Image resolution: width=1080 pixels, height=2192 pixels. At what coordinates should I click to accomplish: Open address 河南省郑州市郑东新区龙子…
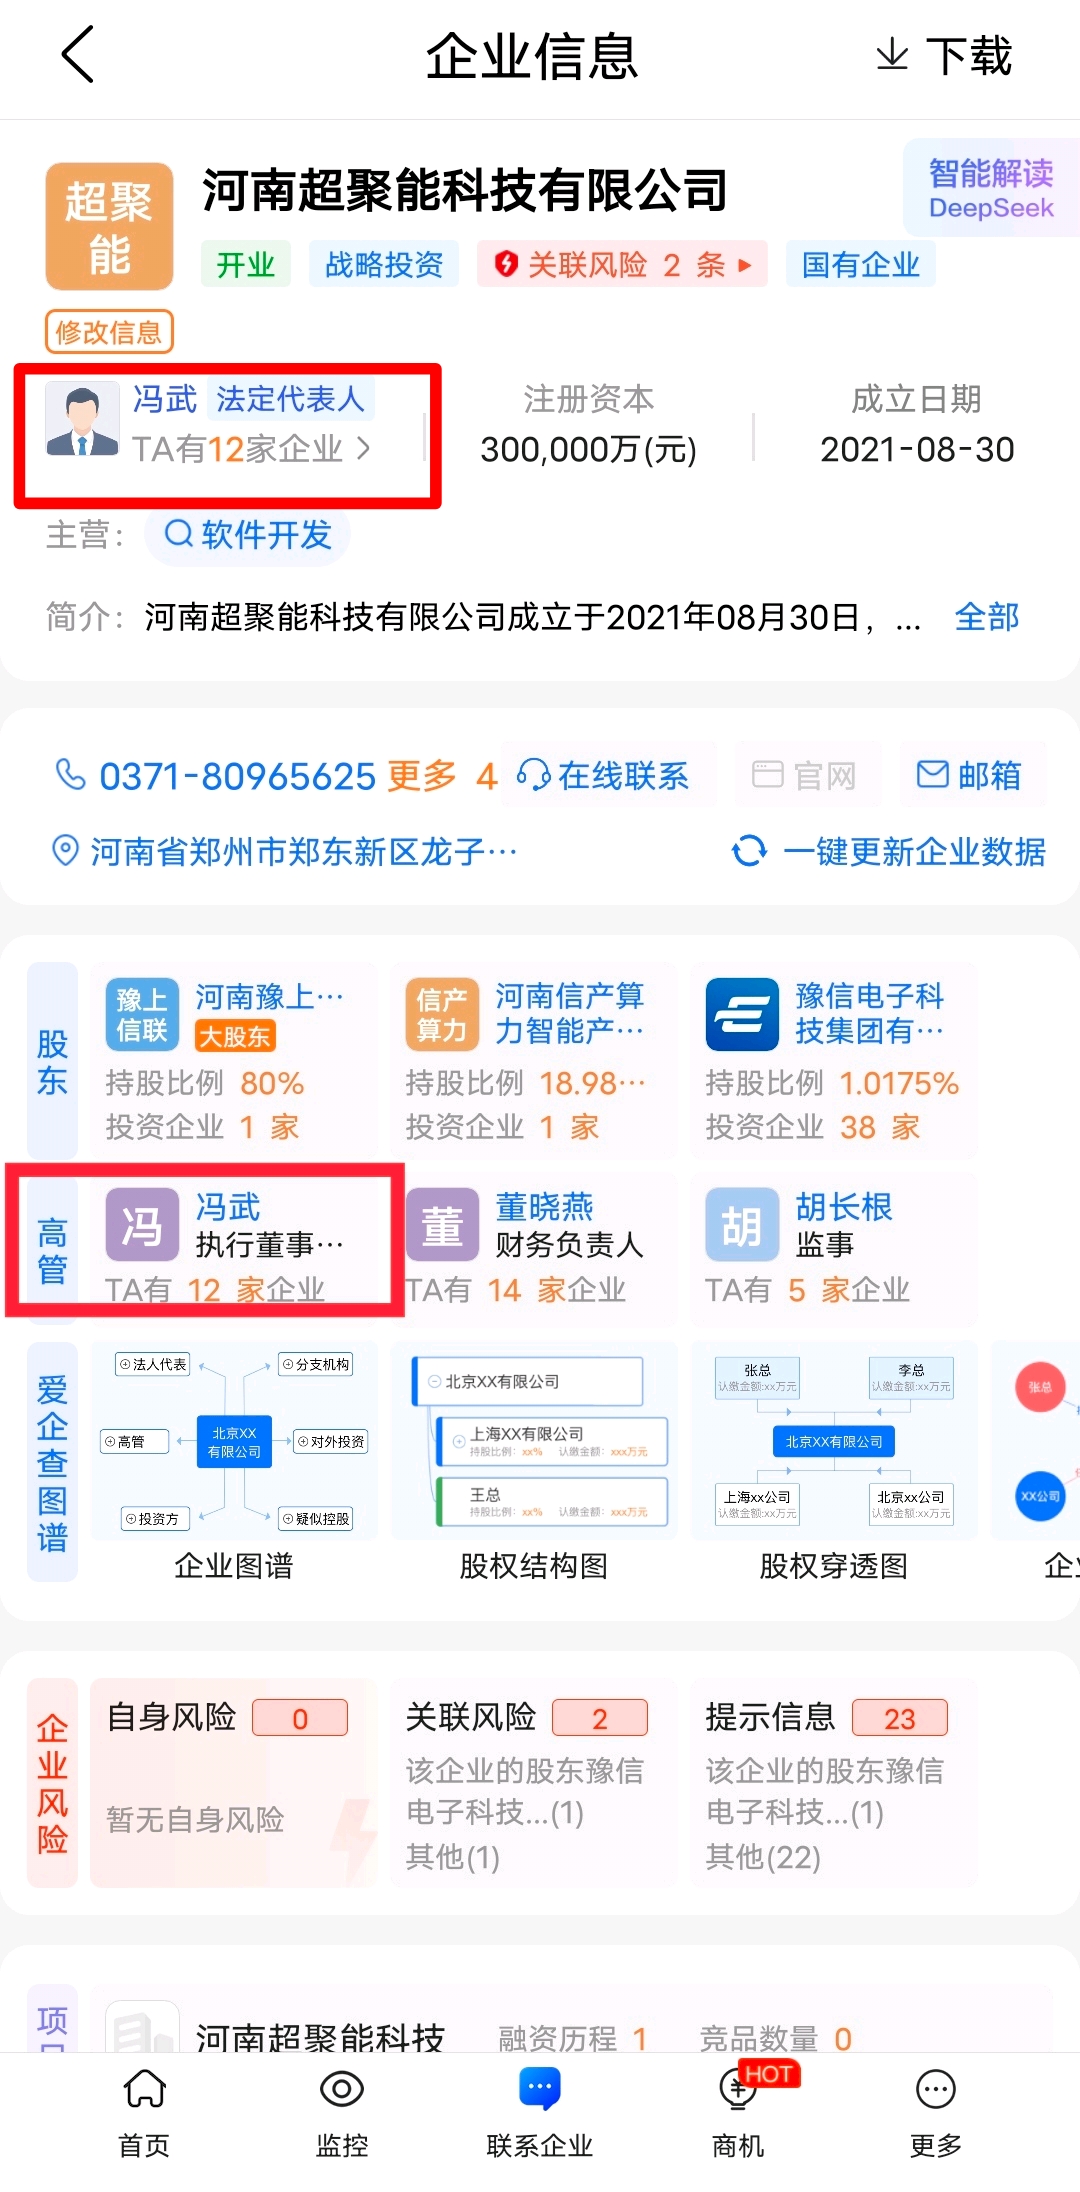pyautogui.click(x=303, y=851)
